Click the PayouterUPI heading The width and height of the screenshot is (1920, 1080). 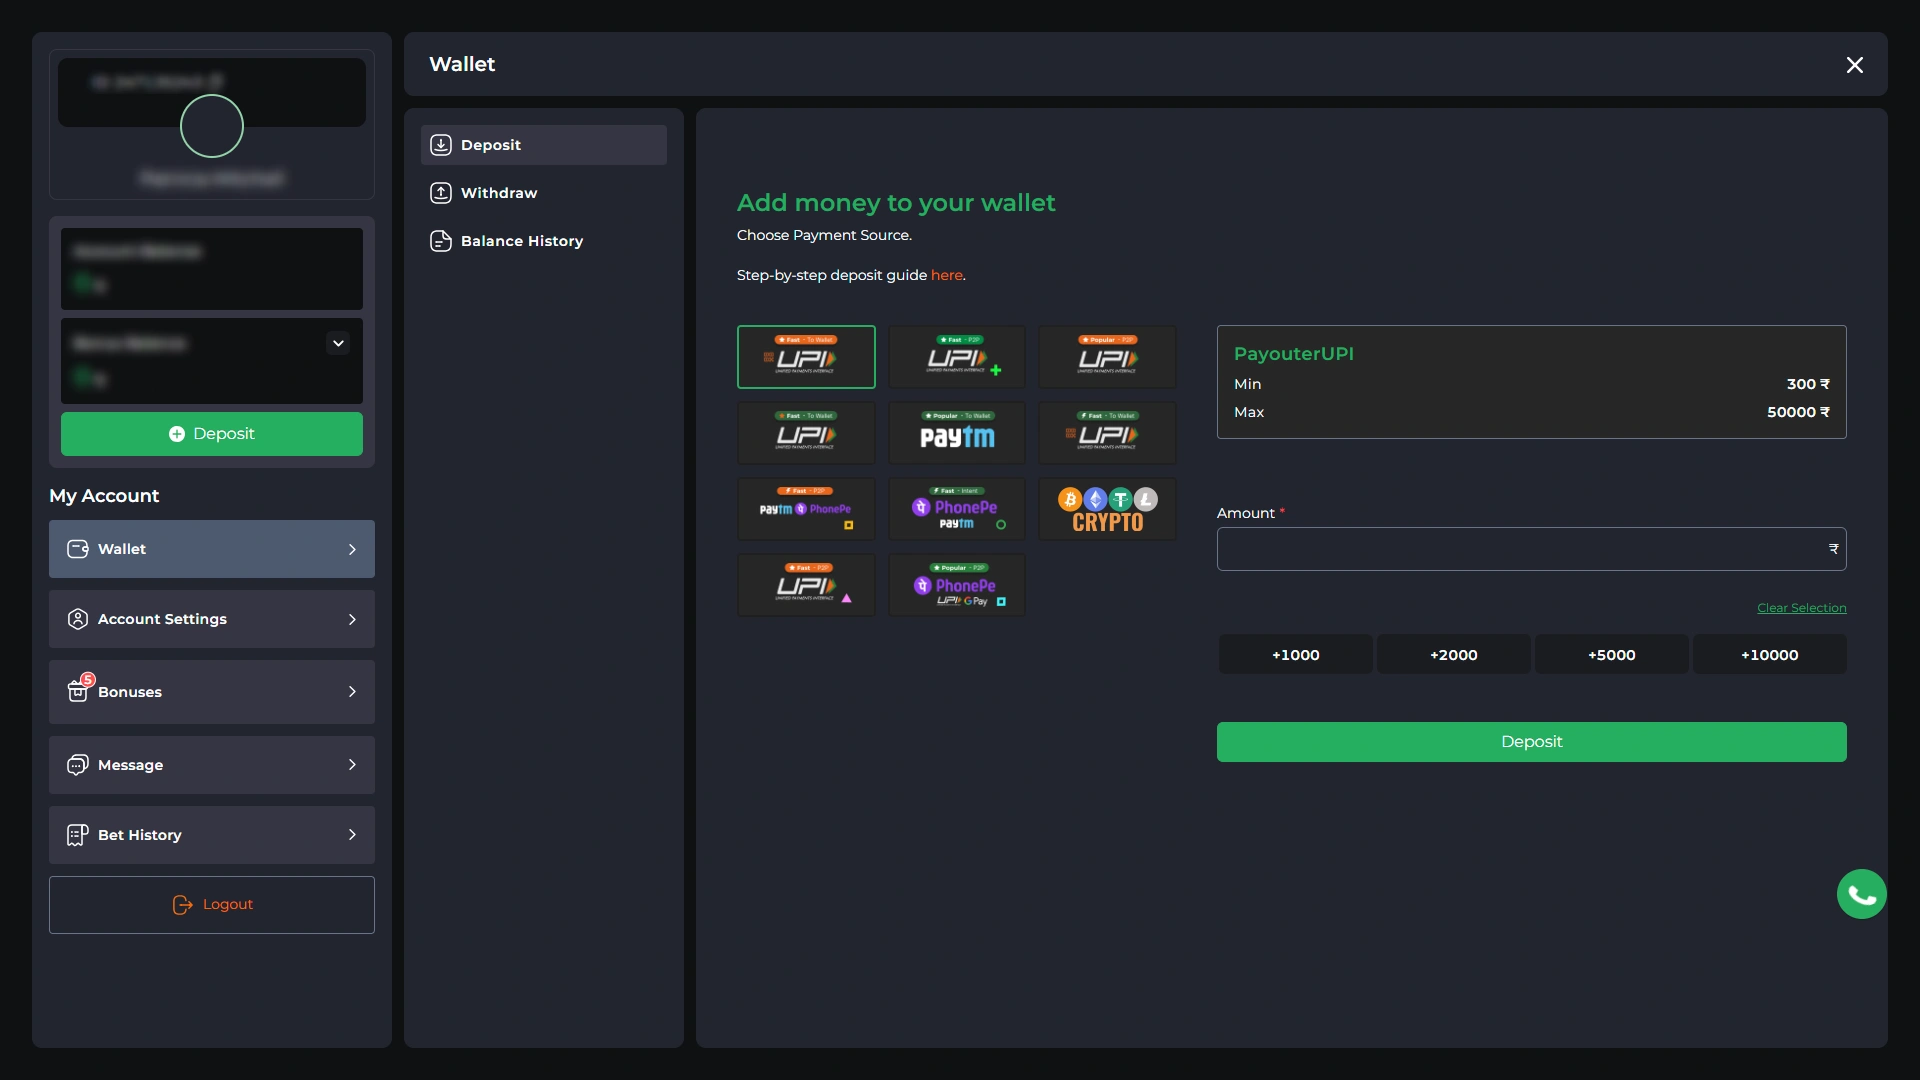click(x=1294, y=354)
